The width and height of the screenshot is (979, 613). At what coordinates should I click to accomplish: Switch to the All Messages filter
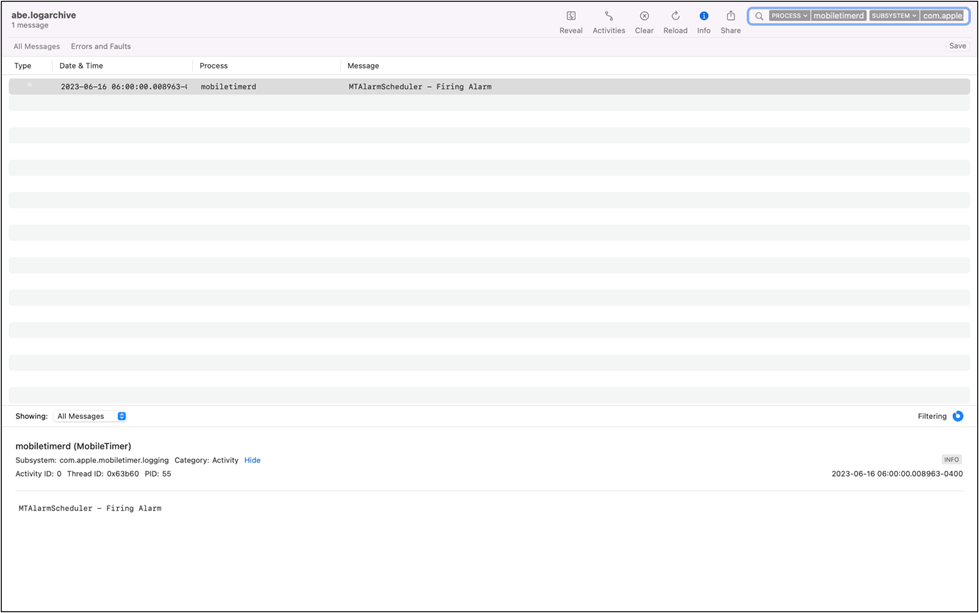pos(36,46)
